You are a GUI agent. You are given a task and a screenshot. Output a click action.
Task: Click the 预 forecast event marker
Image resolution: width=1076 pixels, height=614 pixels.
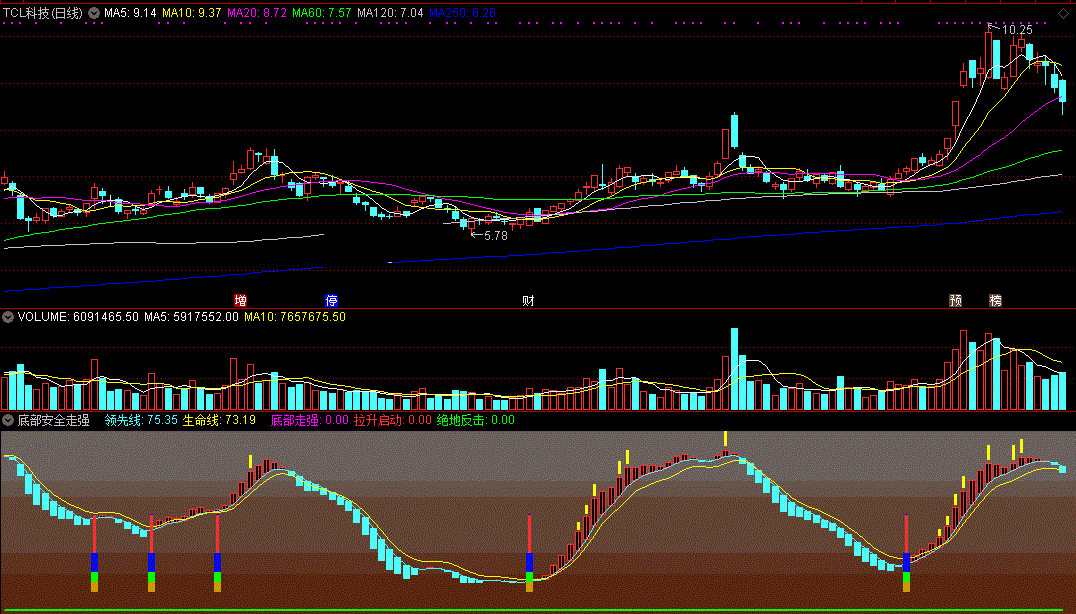tap(955, 300)
